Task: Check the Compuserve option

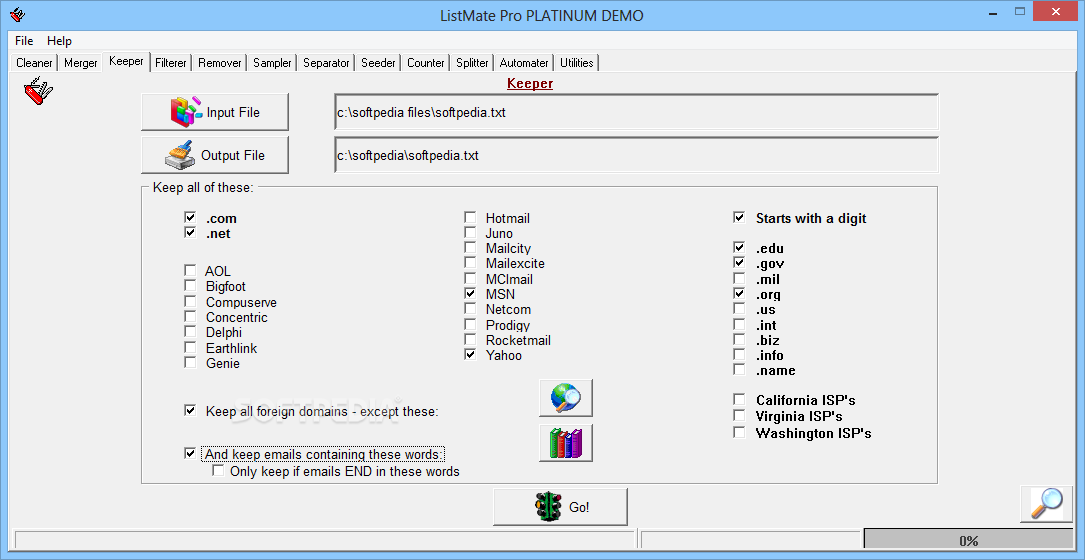Action: click(190, 302)
